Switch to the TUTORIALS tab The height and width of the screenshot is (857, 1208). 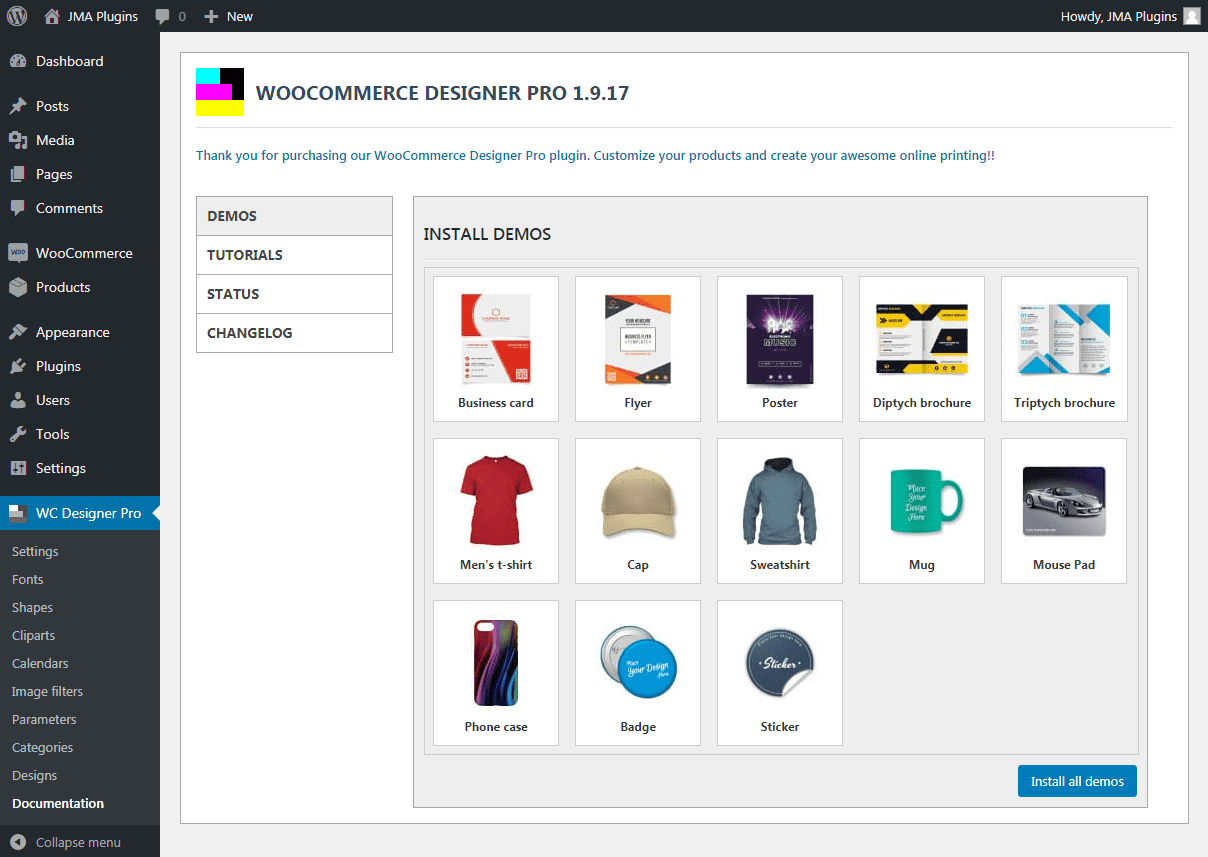[x=294, y=255]
